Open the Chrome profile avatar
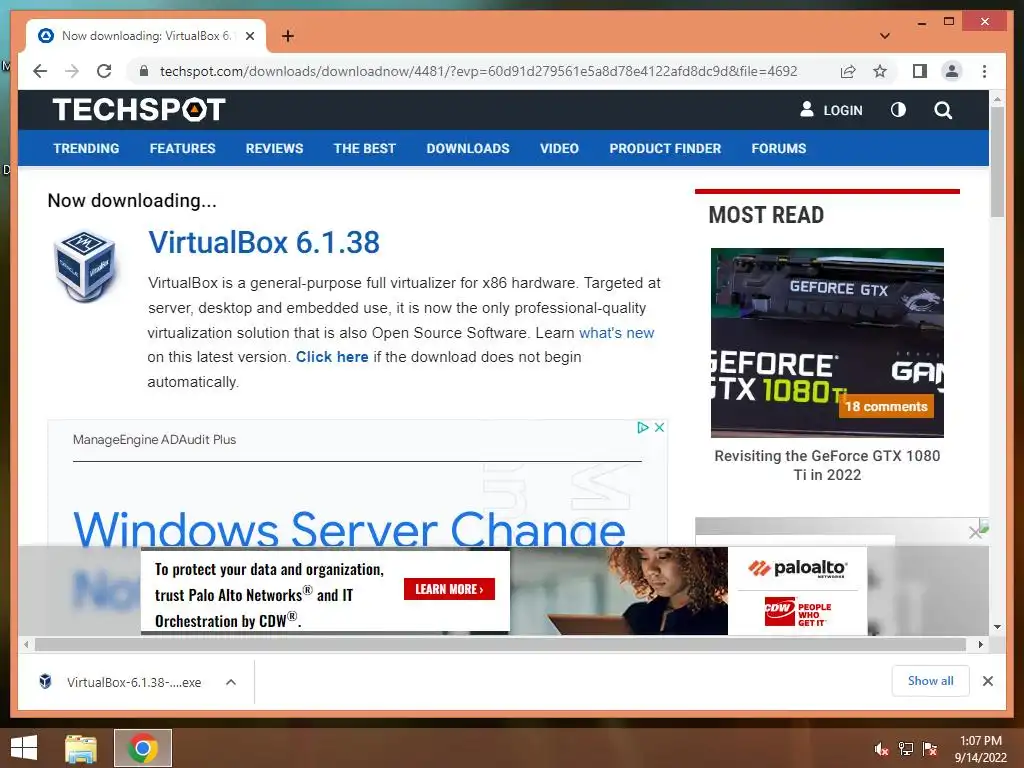The image size is (1024, 768). tap(952, 71)
